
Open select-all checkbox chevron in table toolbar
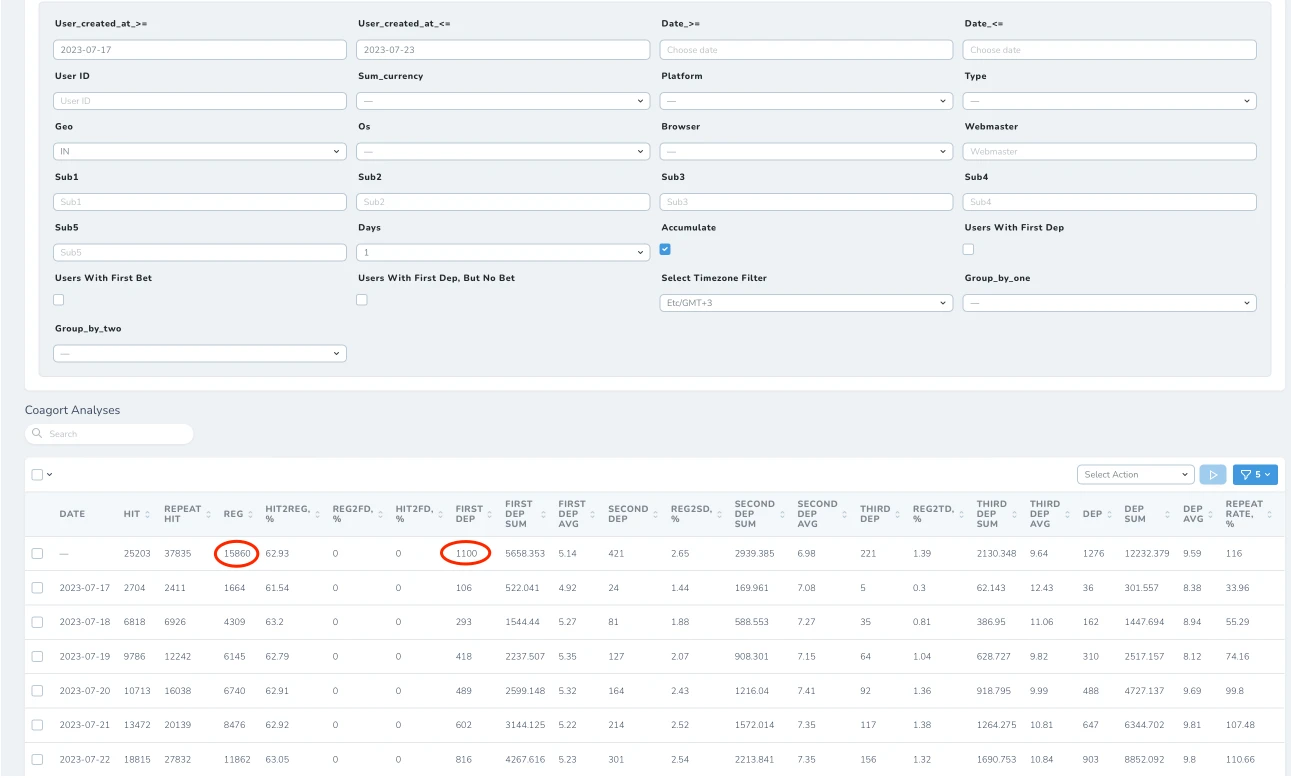coord(49,475)
